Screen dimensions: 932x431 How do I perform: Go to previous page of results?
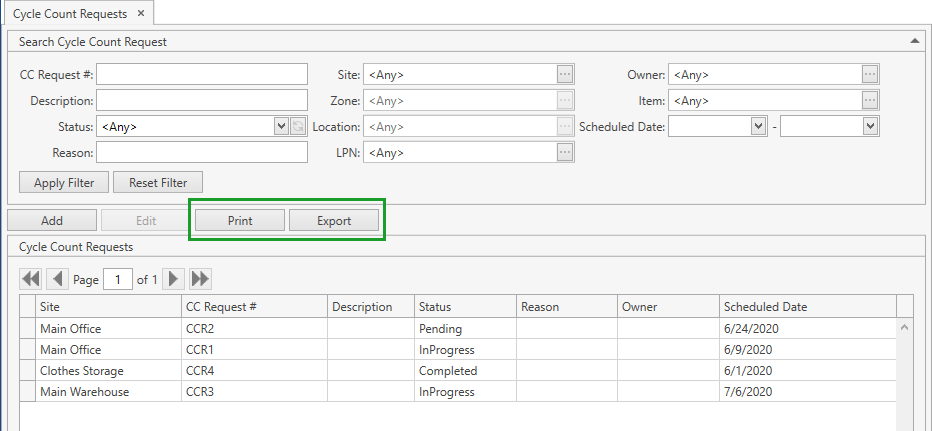pos(57,279)
